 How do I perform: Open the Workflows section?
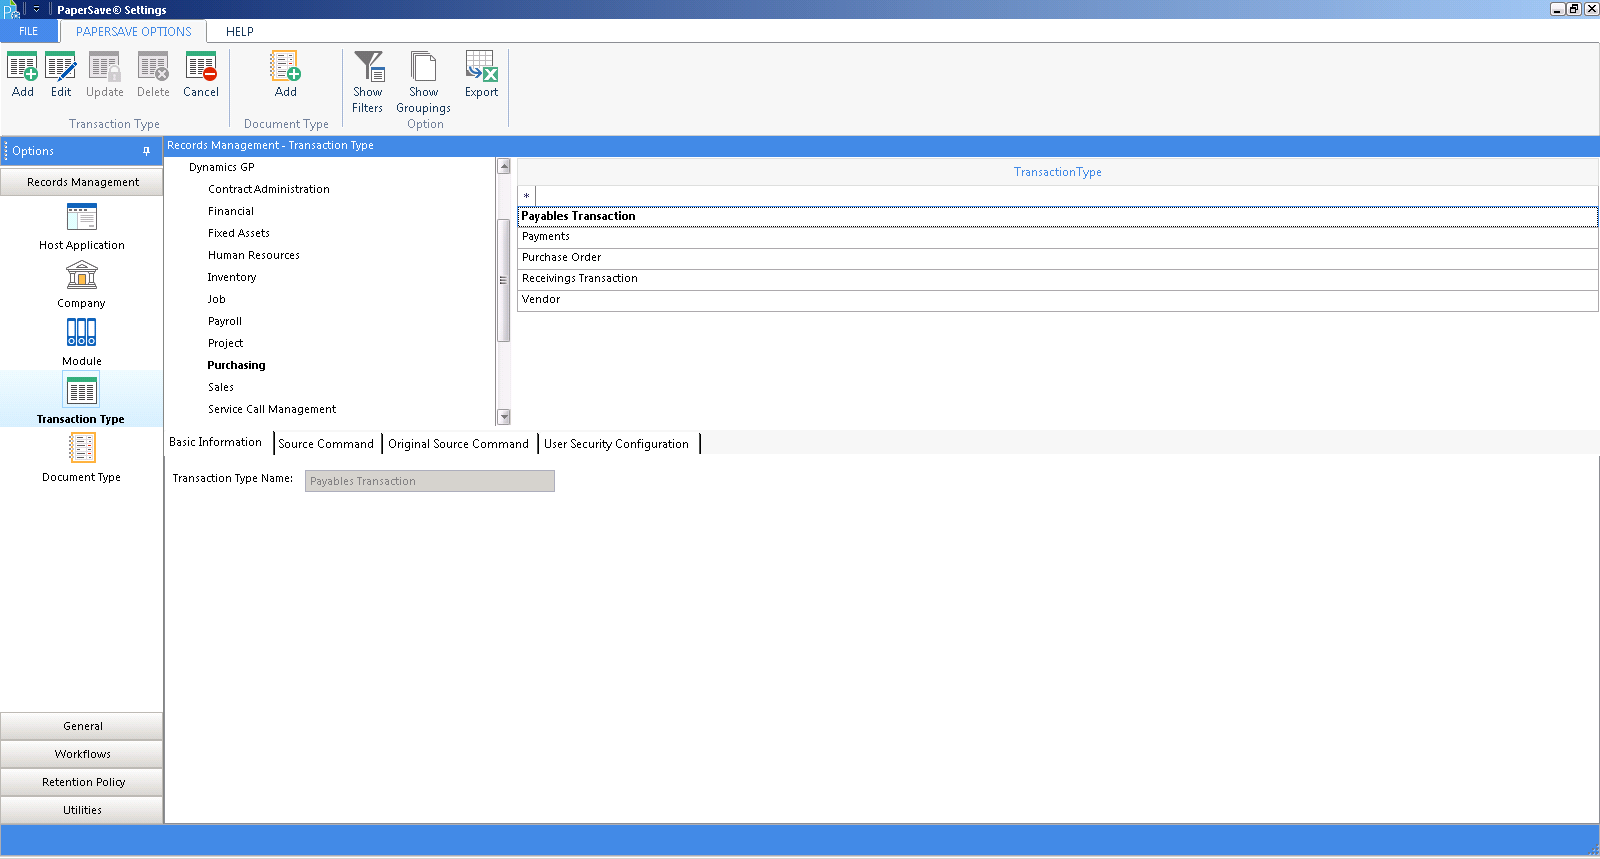82,754
